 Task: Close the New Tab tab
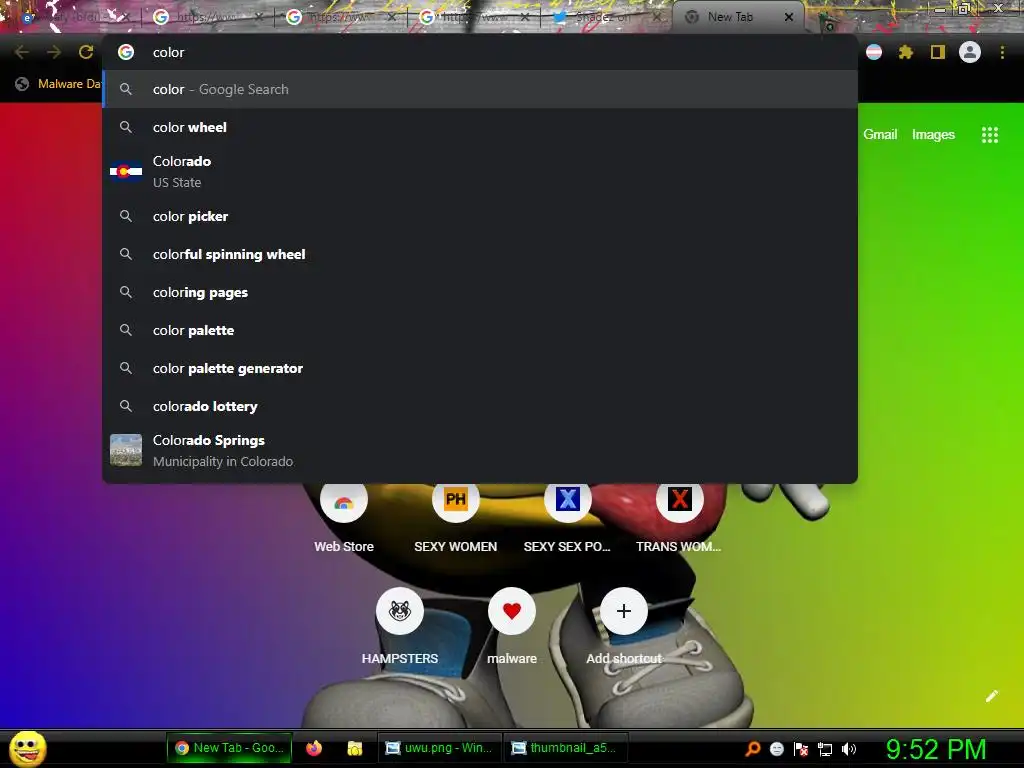coord(789,17)
